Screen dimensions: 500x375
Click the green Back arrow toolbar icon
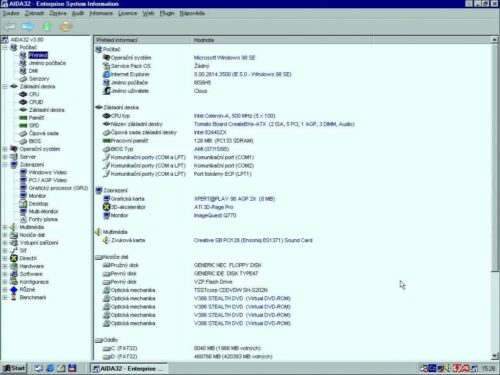coord(10,26)
